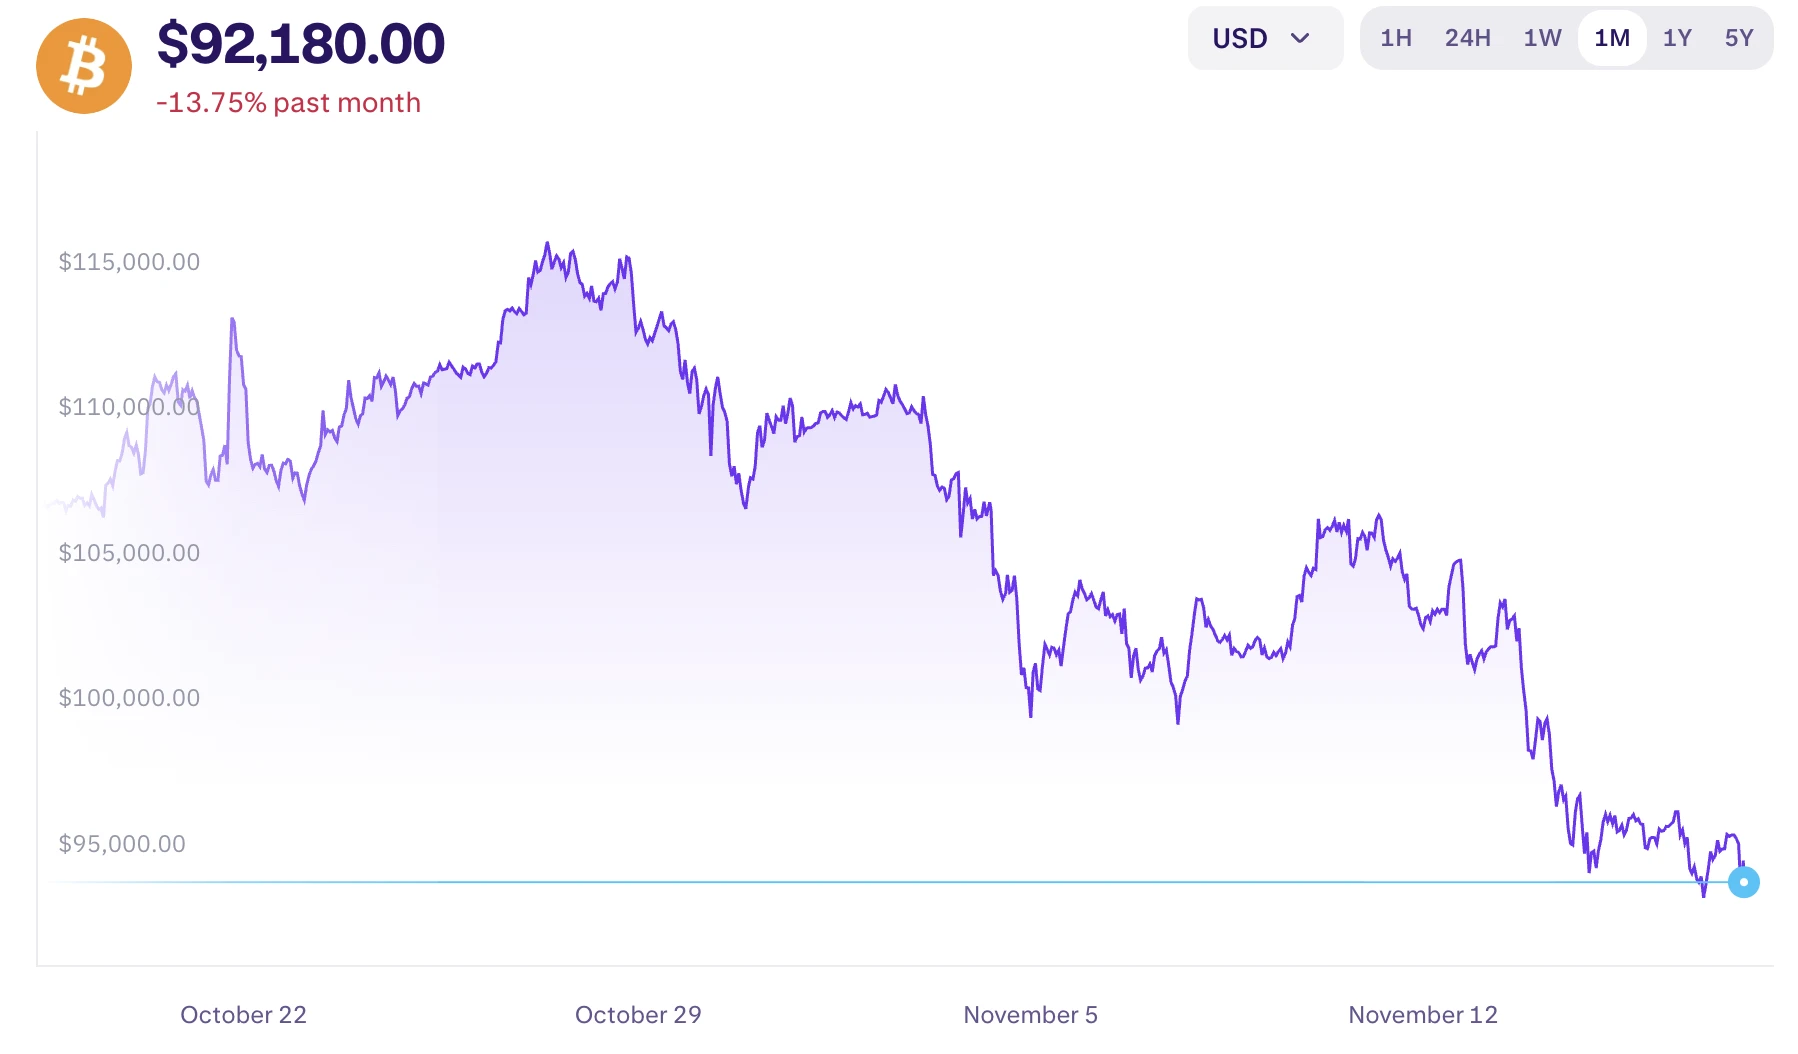Click the Bitcoin logo icon

coord(83,65)
